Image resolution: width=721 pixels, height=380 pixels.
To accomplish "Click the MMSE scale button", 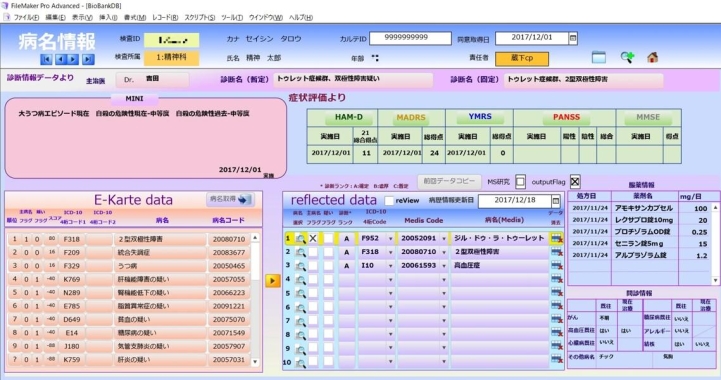I will point(648,117).
